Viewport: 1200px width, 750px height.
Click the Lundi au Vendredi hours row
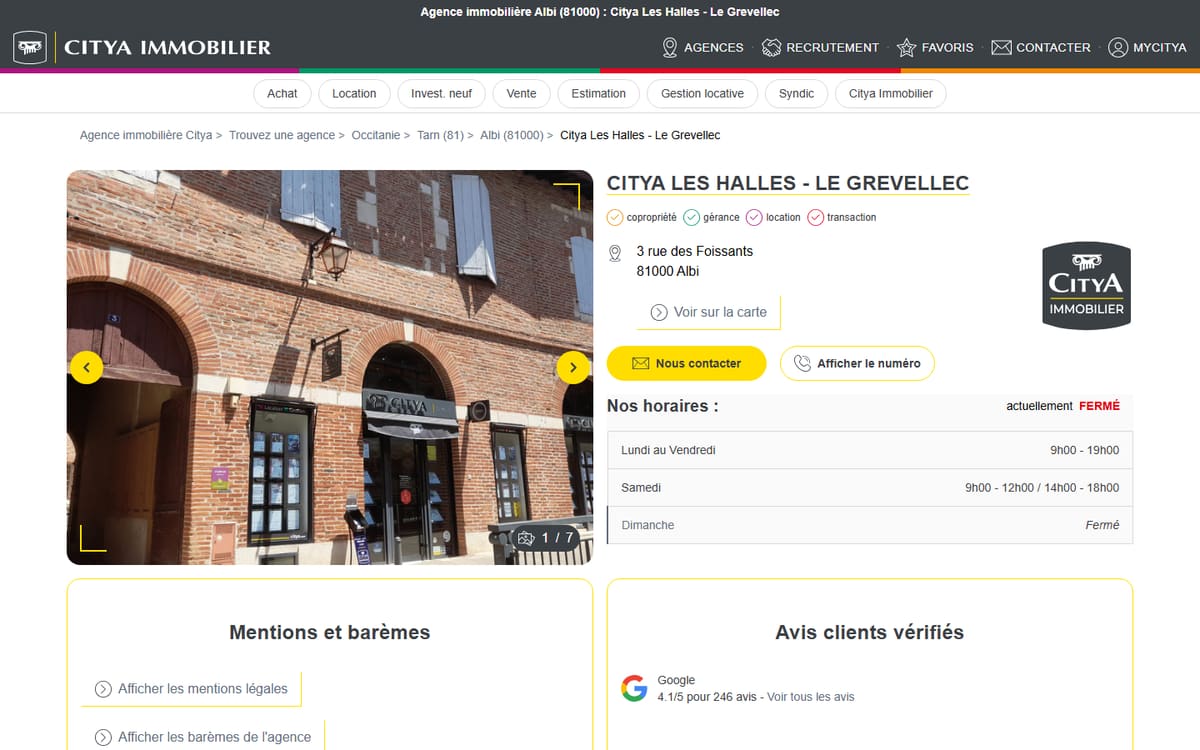point(870,450)
